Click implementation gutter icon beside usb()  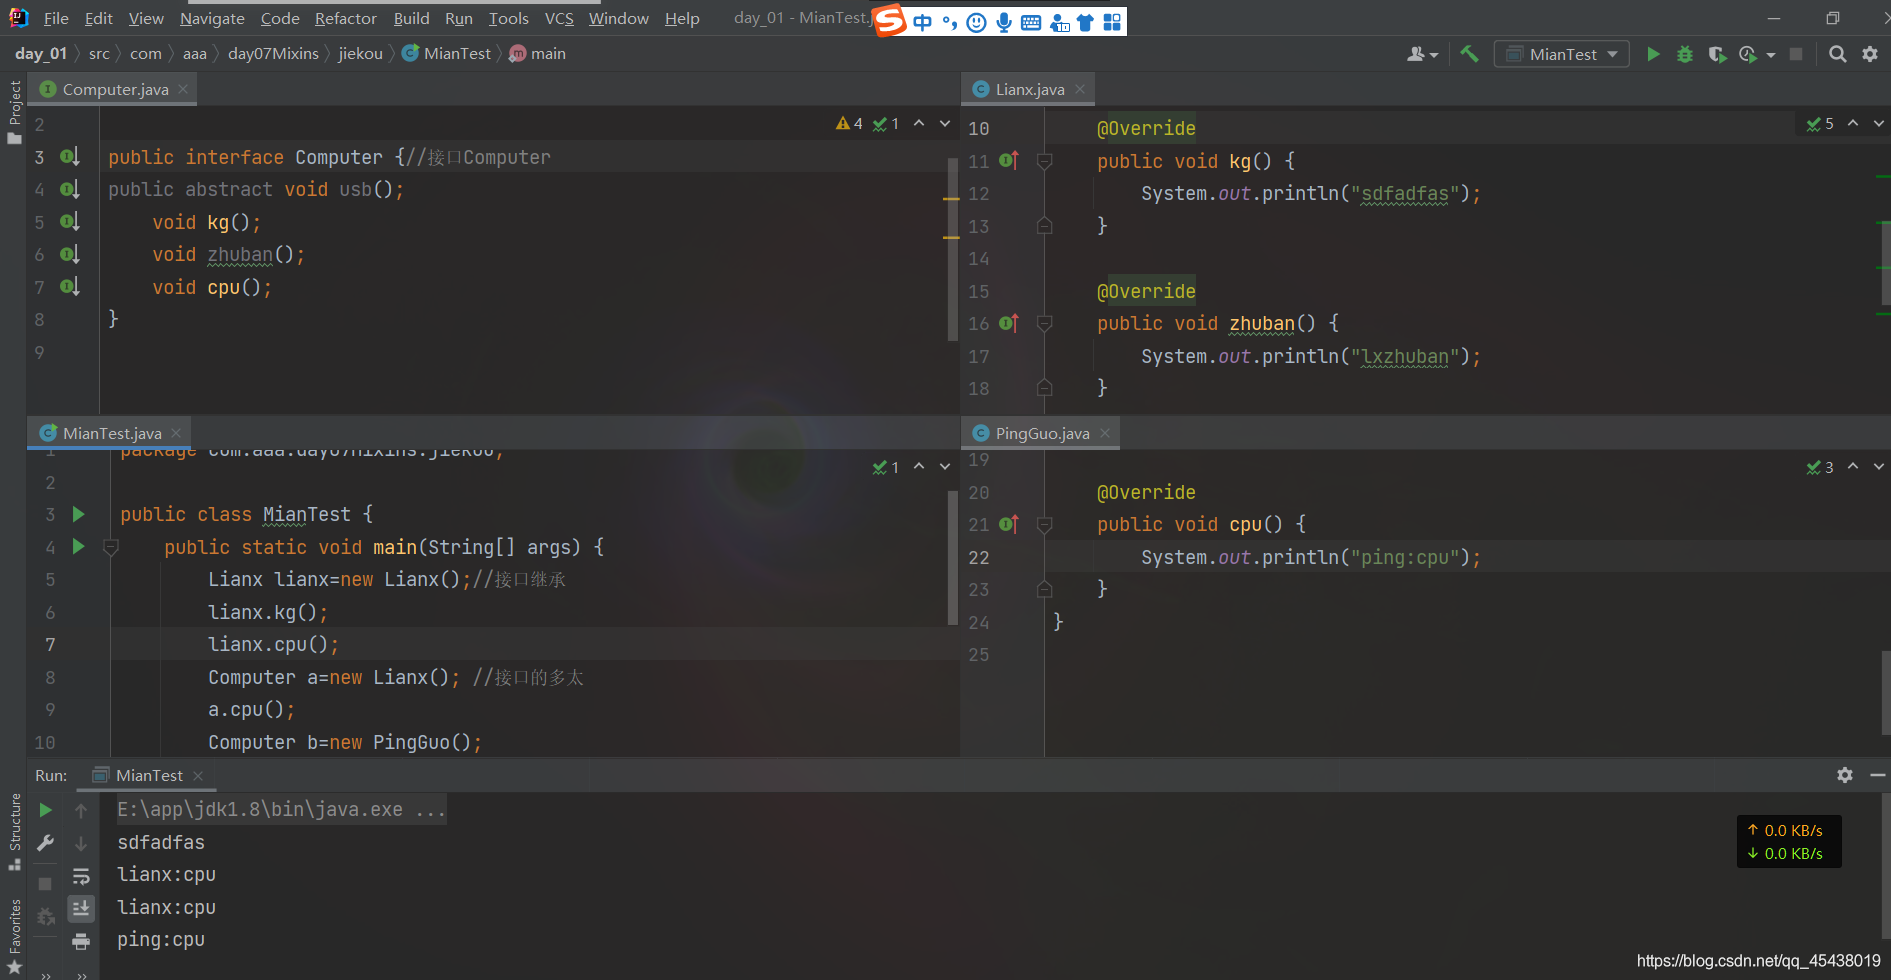[x=69, y=189]
